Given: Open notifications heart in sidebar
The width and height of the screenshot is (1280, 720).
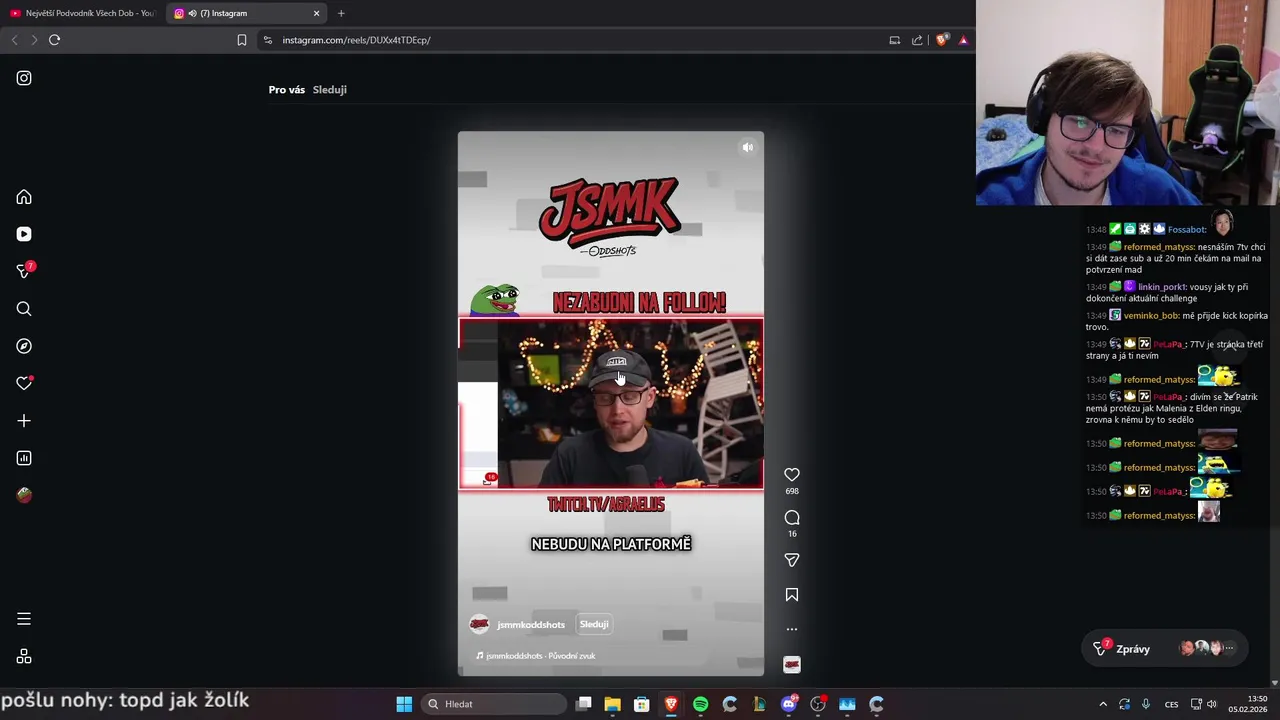Looking at the screenshot, I should [24, 383].
